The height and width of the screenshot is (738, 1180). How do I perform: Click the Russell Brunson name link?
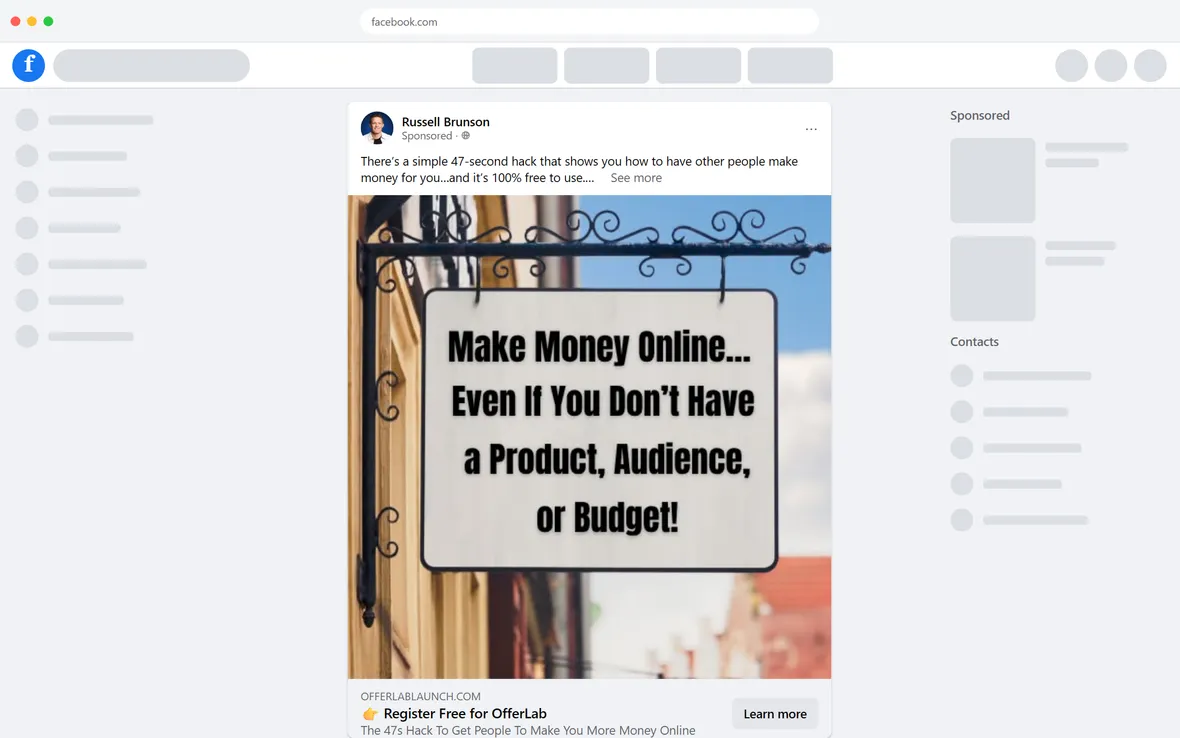coord(446,122)
